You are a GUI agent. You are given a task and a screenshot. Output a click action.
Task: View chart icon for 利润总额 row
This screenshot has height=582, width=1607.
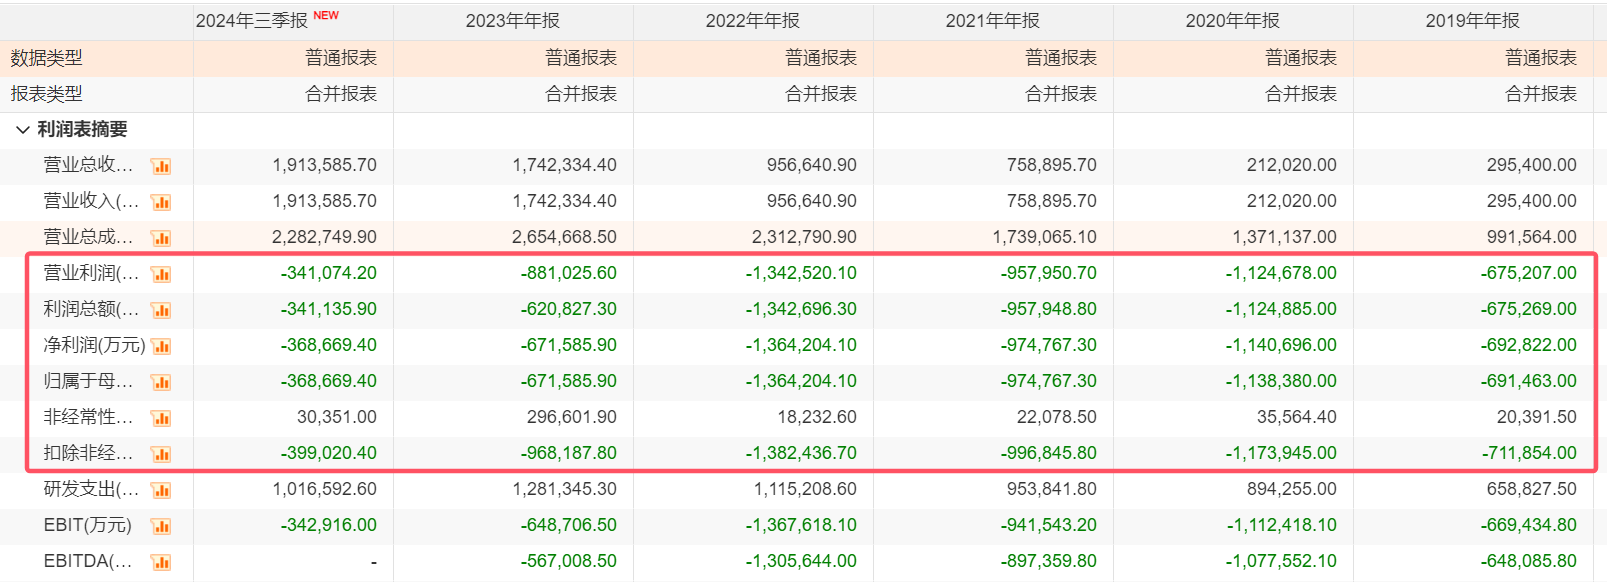tap(161, 310)
